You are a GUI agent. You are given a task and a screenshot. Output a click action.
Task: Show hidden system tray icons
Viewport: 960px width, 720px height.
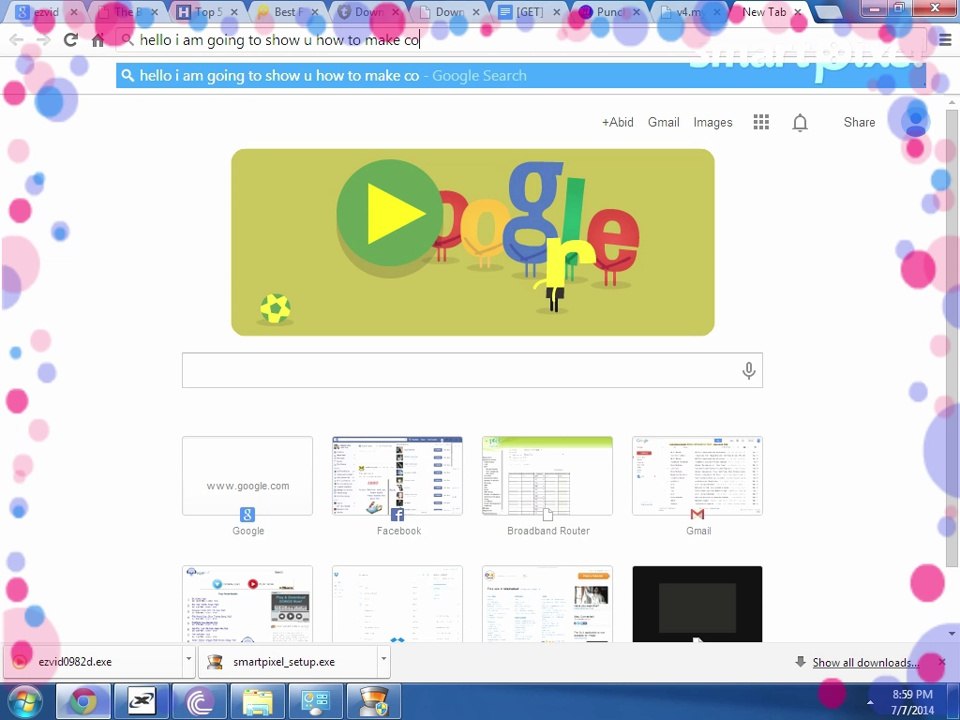tap(870, 702)
